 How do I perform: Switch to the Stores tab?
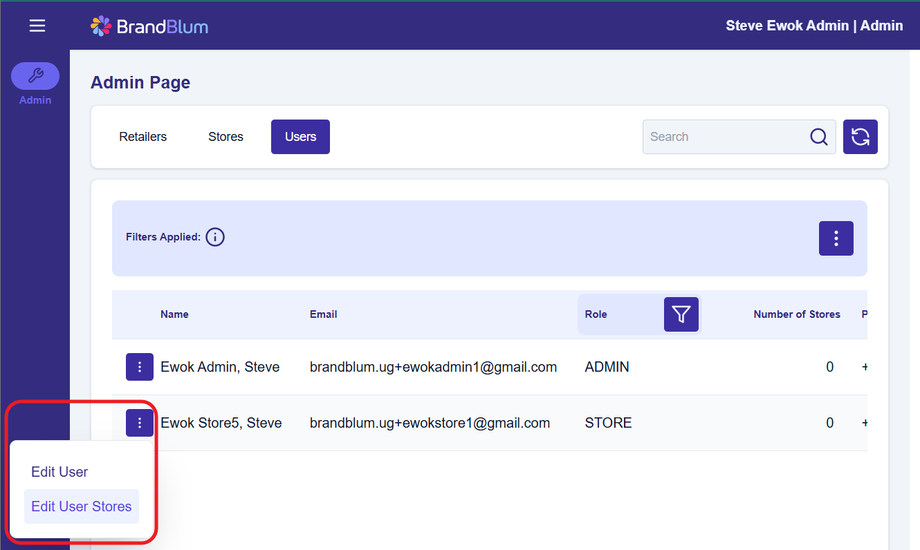pos(226,137)
